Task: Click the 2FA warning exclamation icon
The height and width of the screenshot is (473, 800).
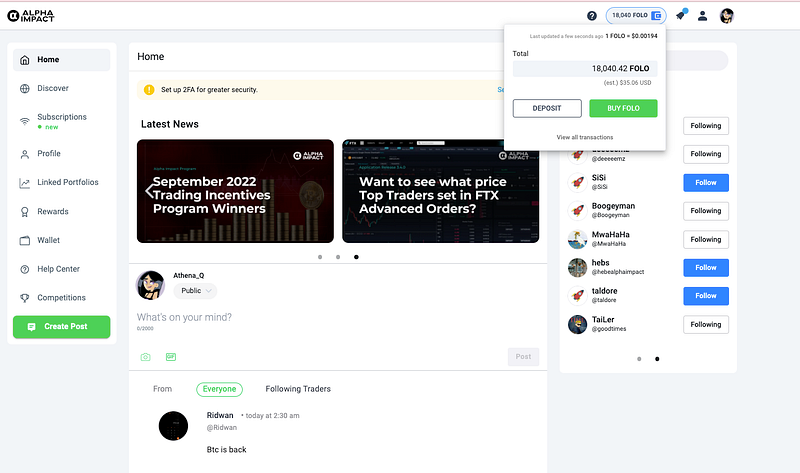Action: click(x=149, y=90)
